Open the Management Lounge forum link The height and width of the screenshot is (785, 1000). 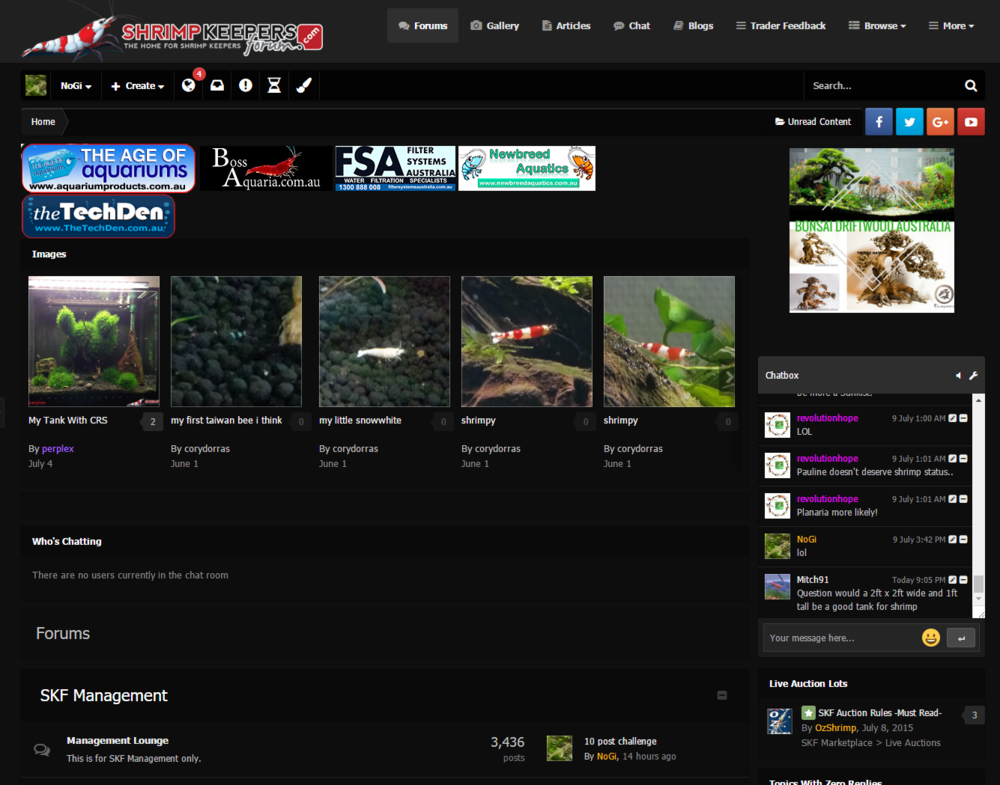(x=117, y=741)
